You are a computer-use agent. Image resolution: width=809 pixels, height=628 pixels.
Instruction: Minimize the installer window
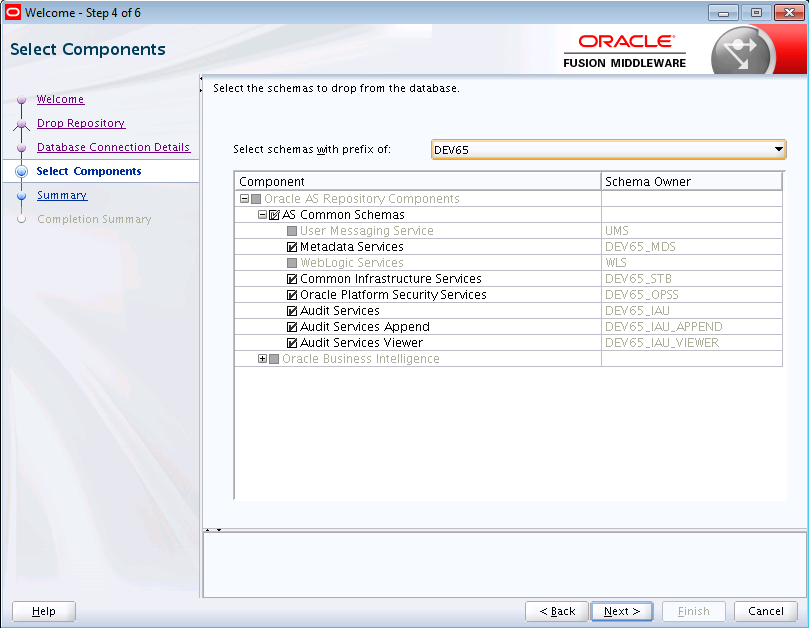tap(723, 12)
